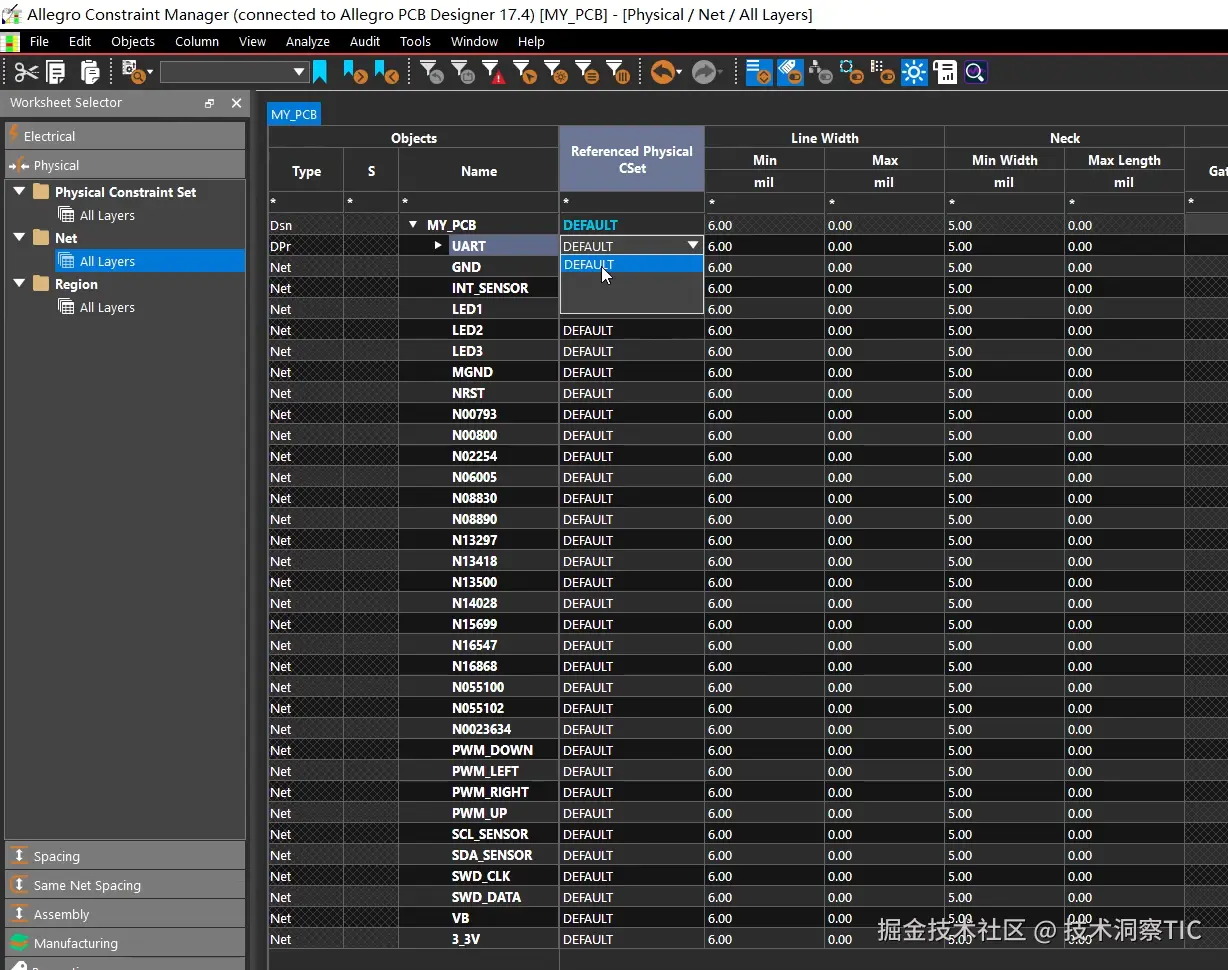The width and height of the screenshot is (1228, 970).
Task: Go to next bookmark icon
Action: (x=356, y=72)
